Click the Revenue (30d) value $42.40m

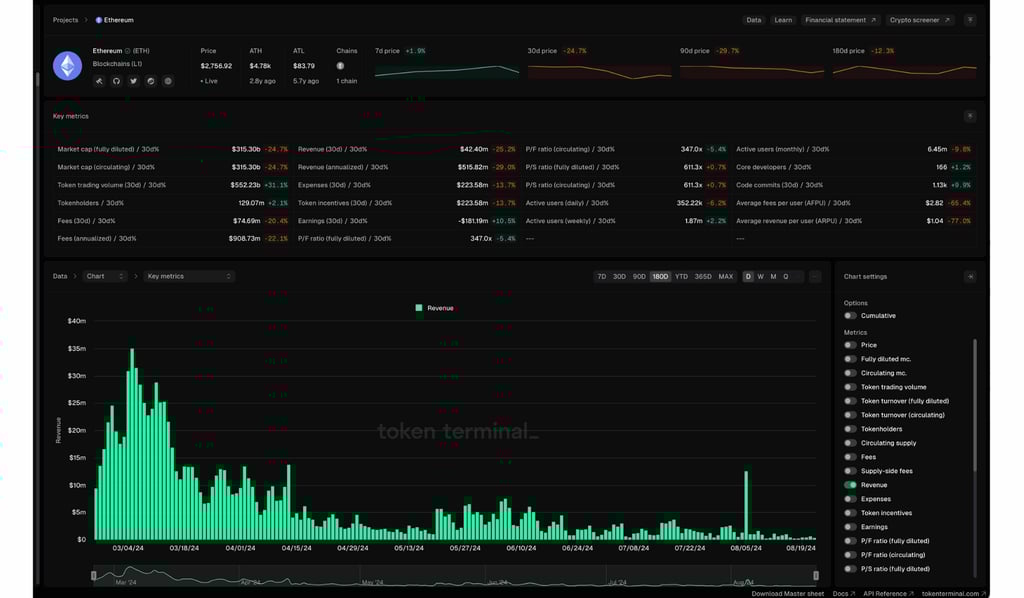tap(474, 150)
